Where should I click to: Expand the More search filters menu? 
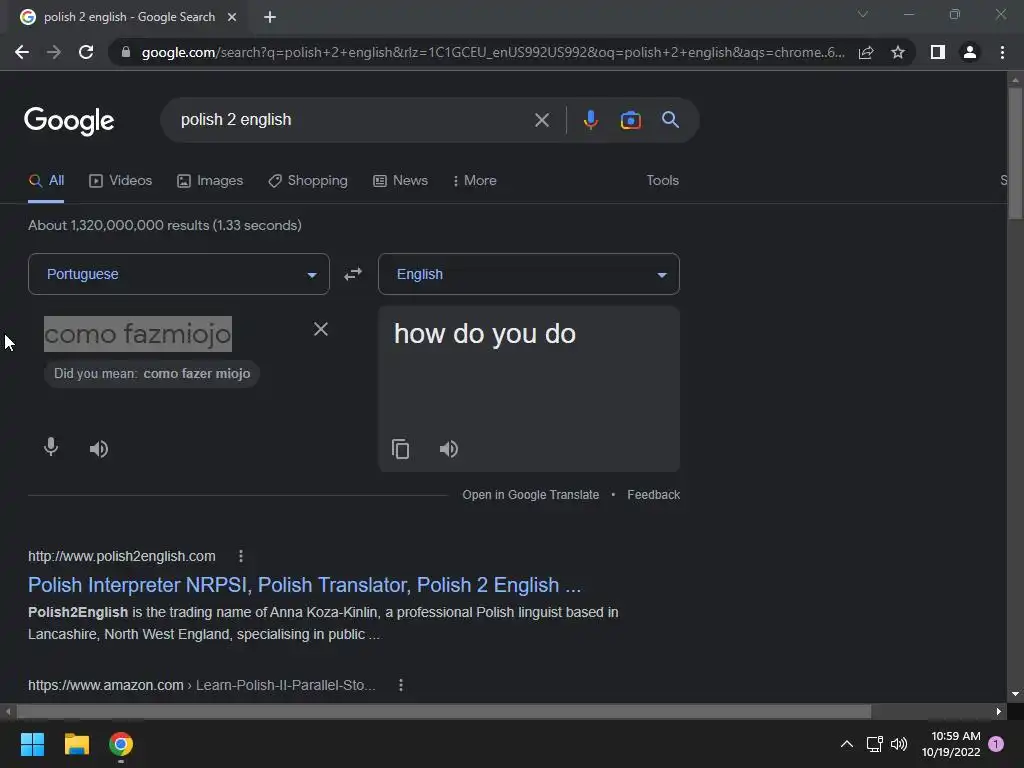tap(475, 181)
